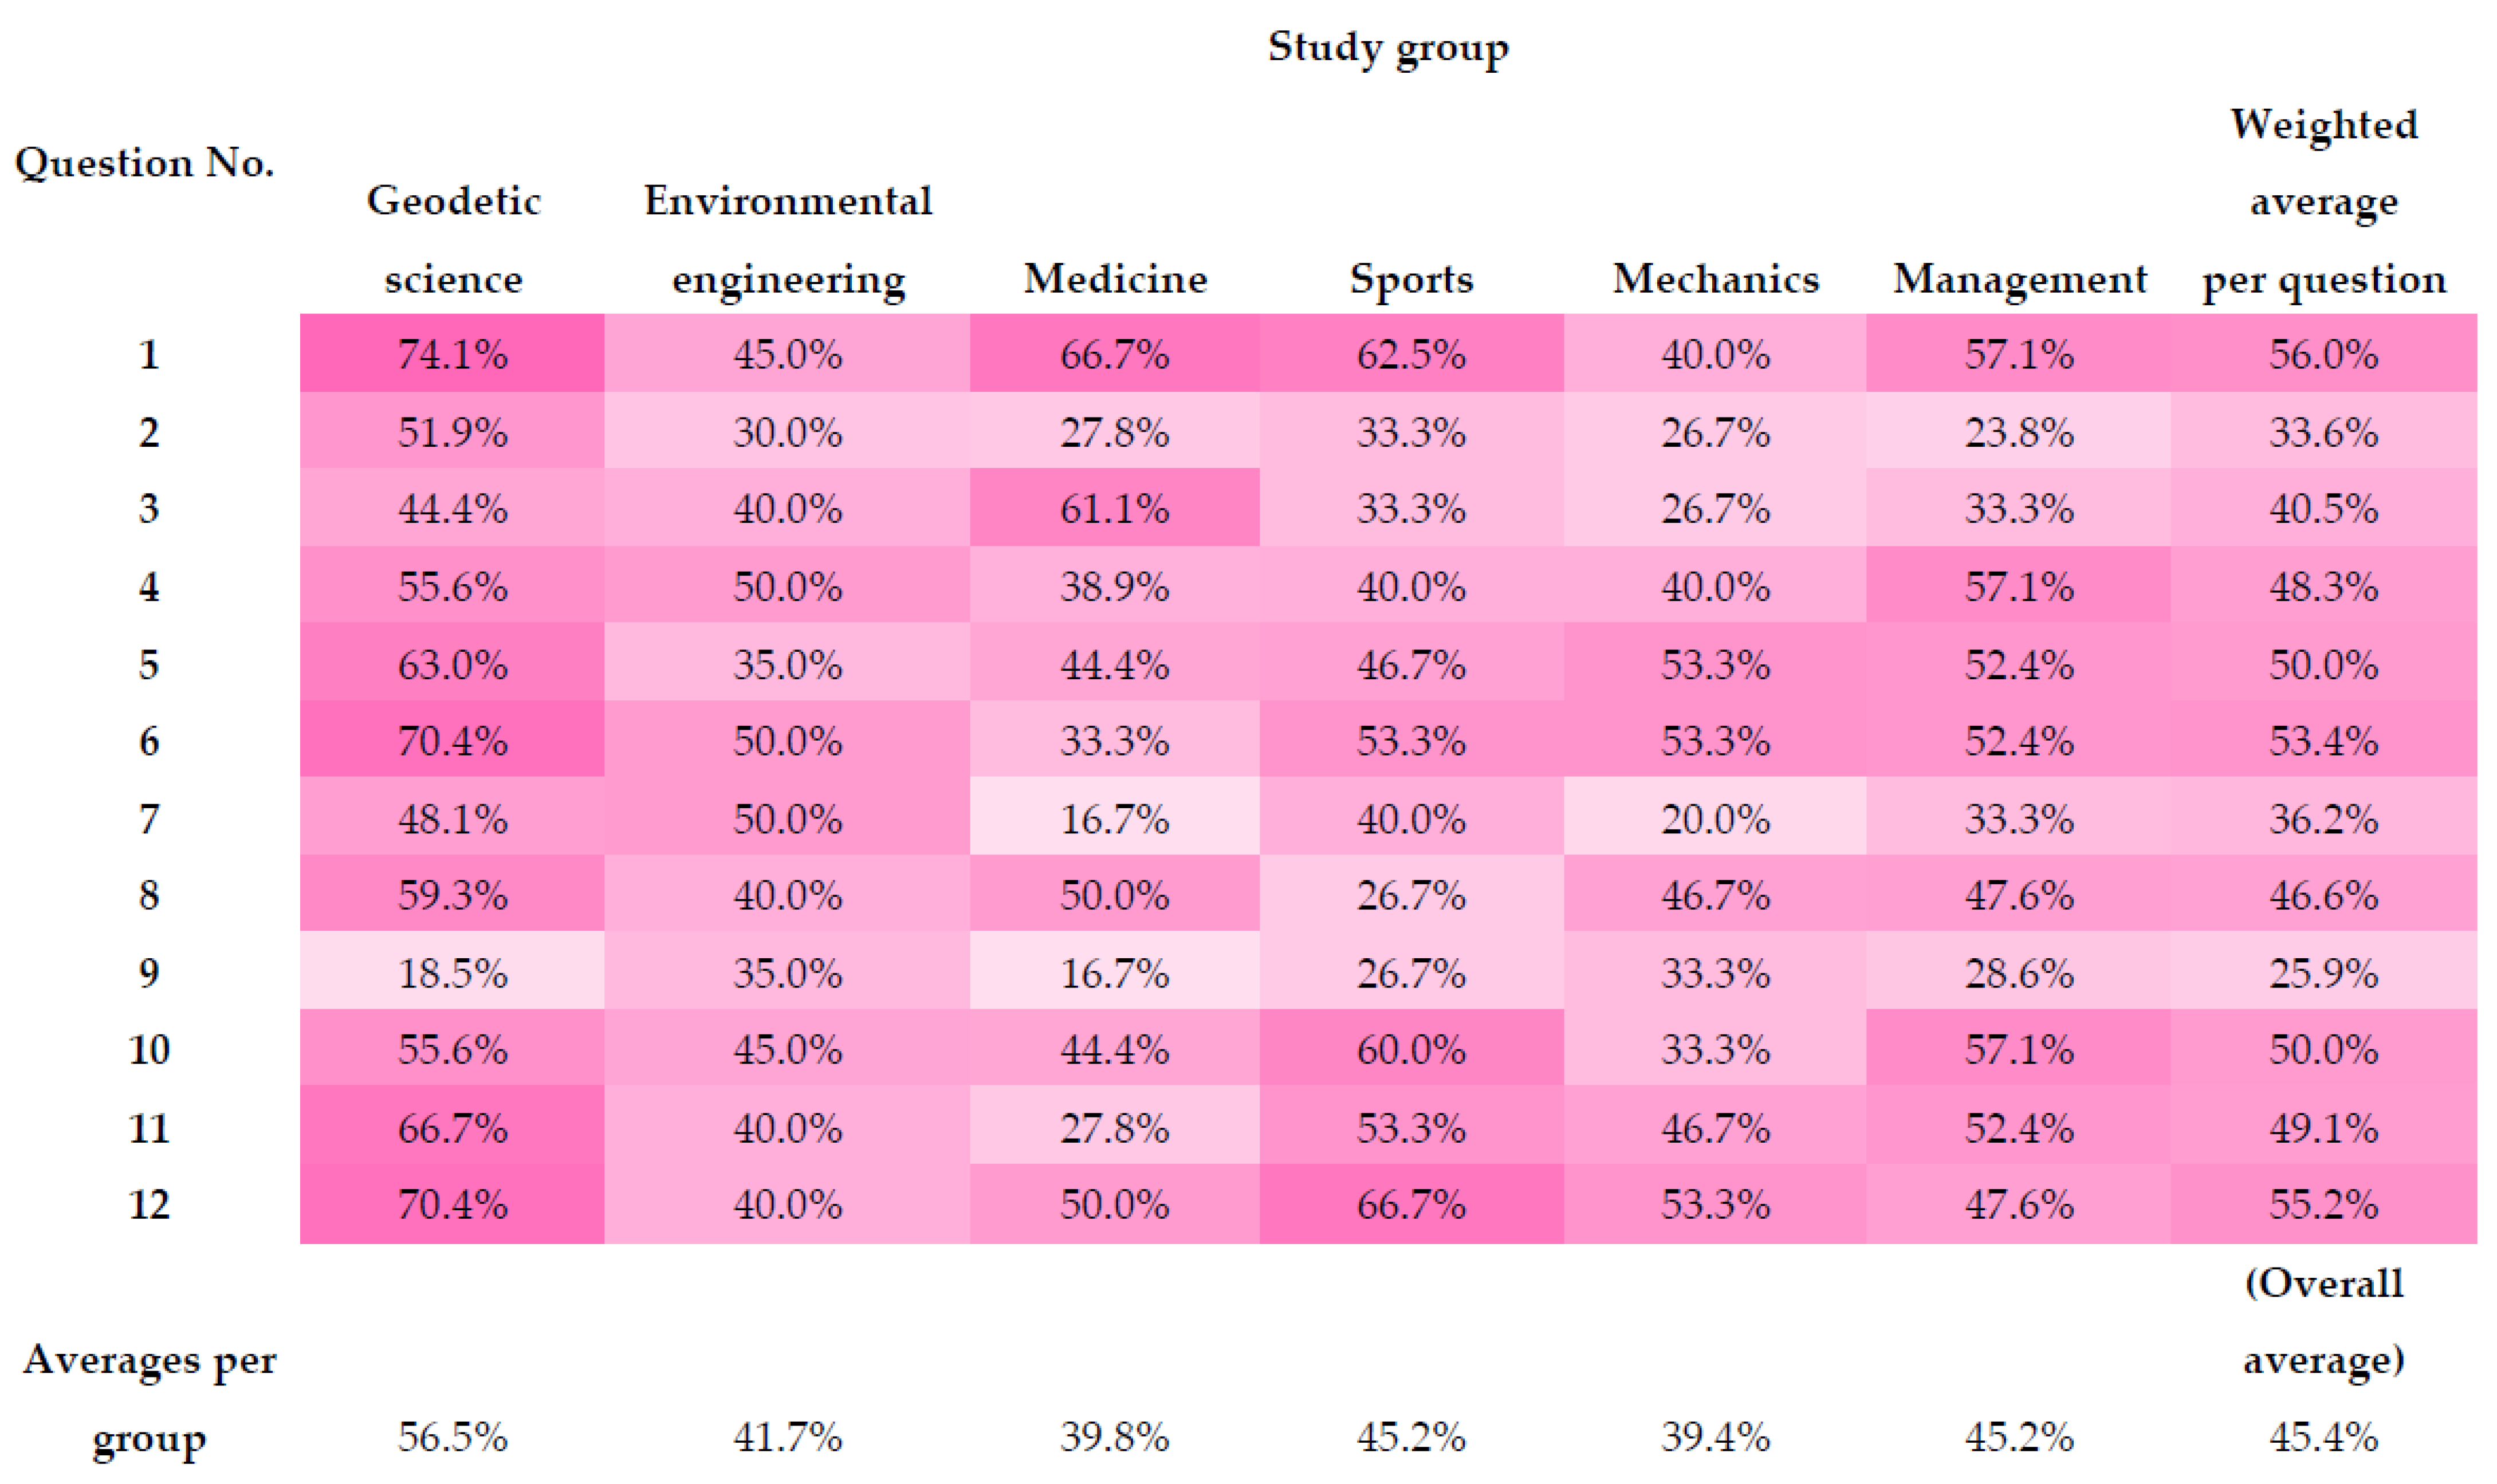Select the 25.9% weighted average for question 9
The image size is (2497, 1484).
click(2324, 973)
